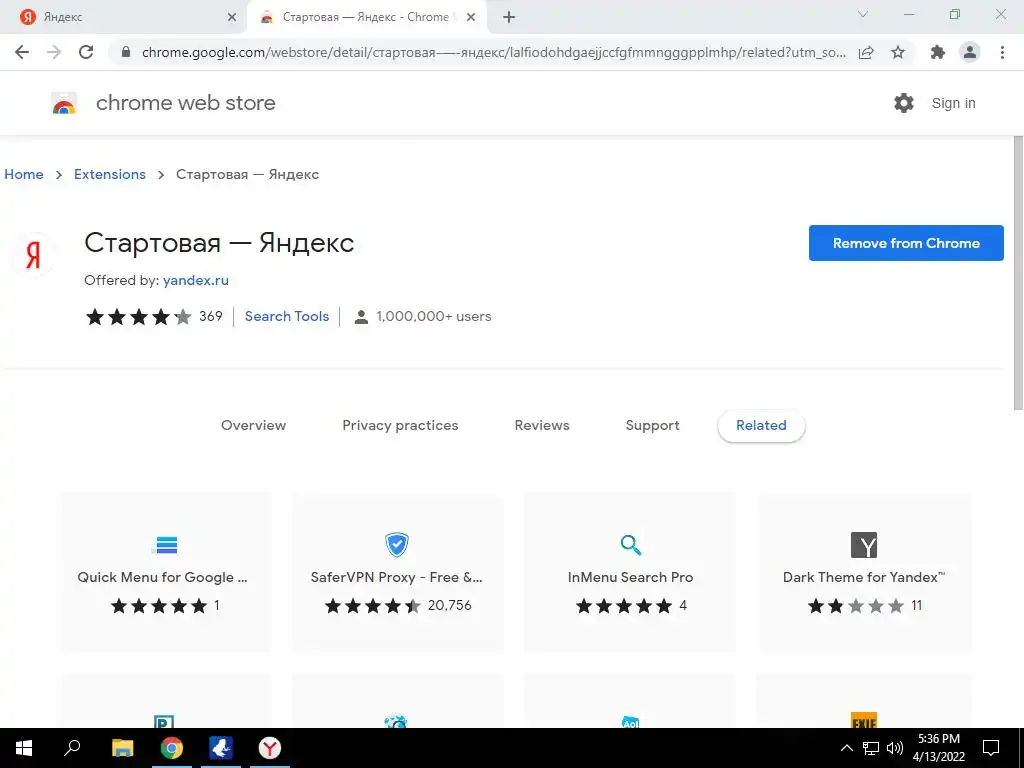
Task: Open the Privacy practices tab
Action: (x=400, y=425)
